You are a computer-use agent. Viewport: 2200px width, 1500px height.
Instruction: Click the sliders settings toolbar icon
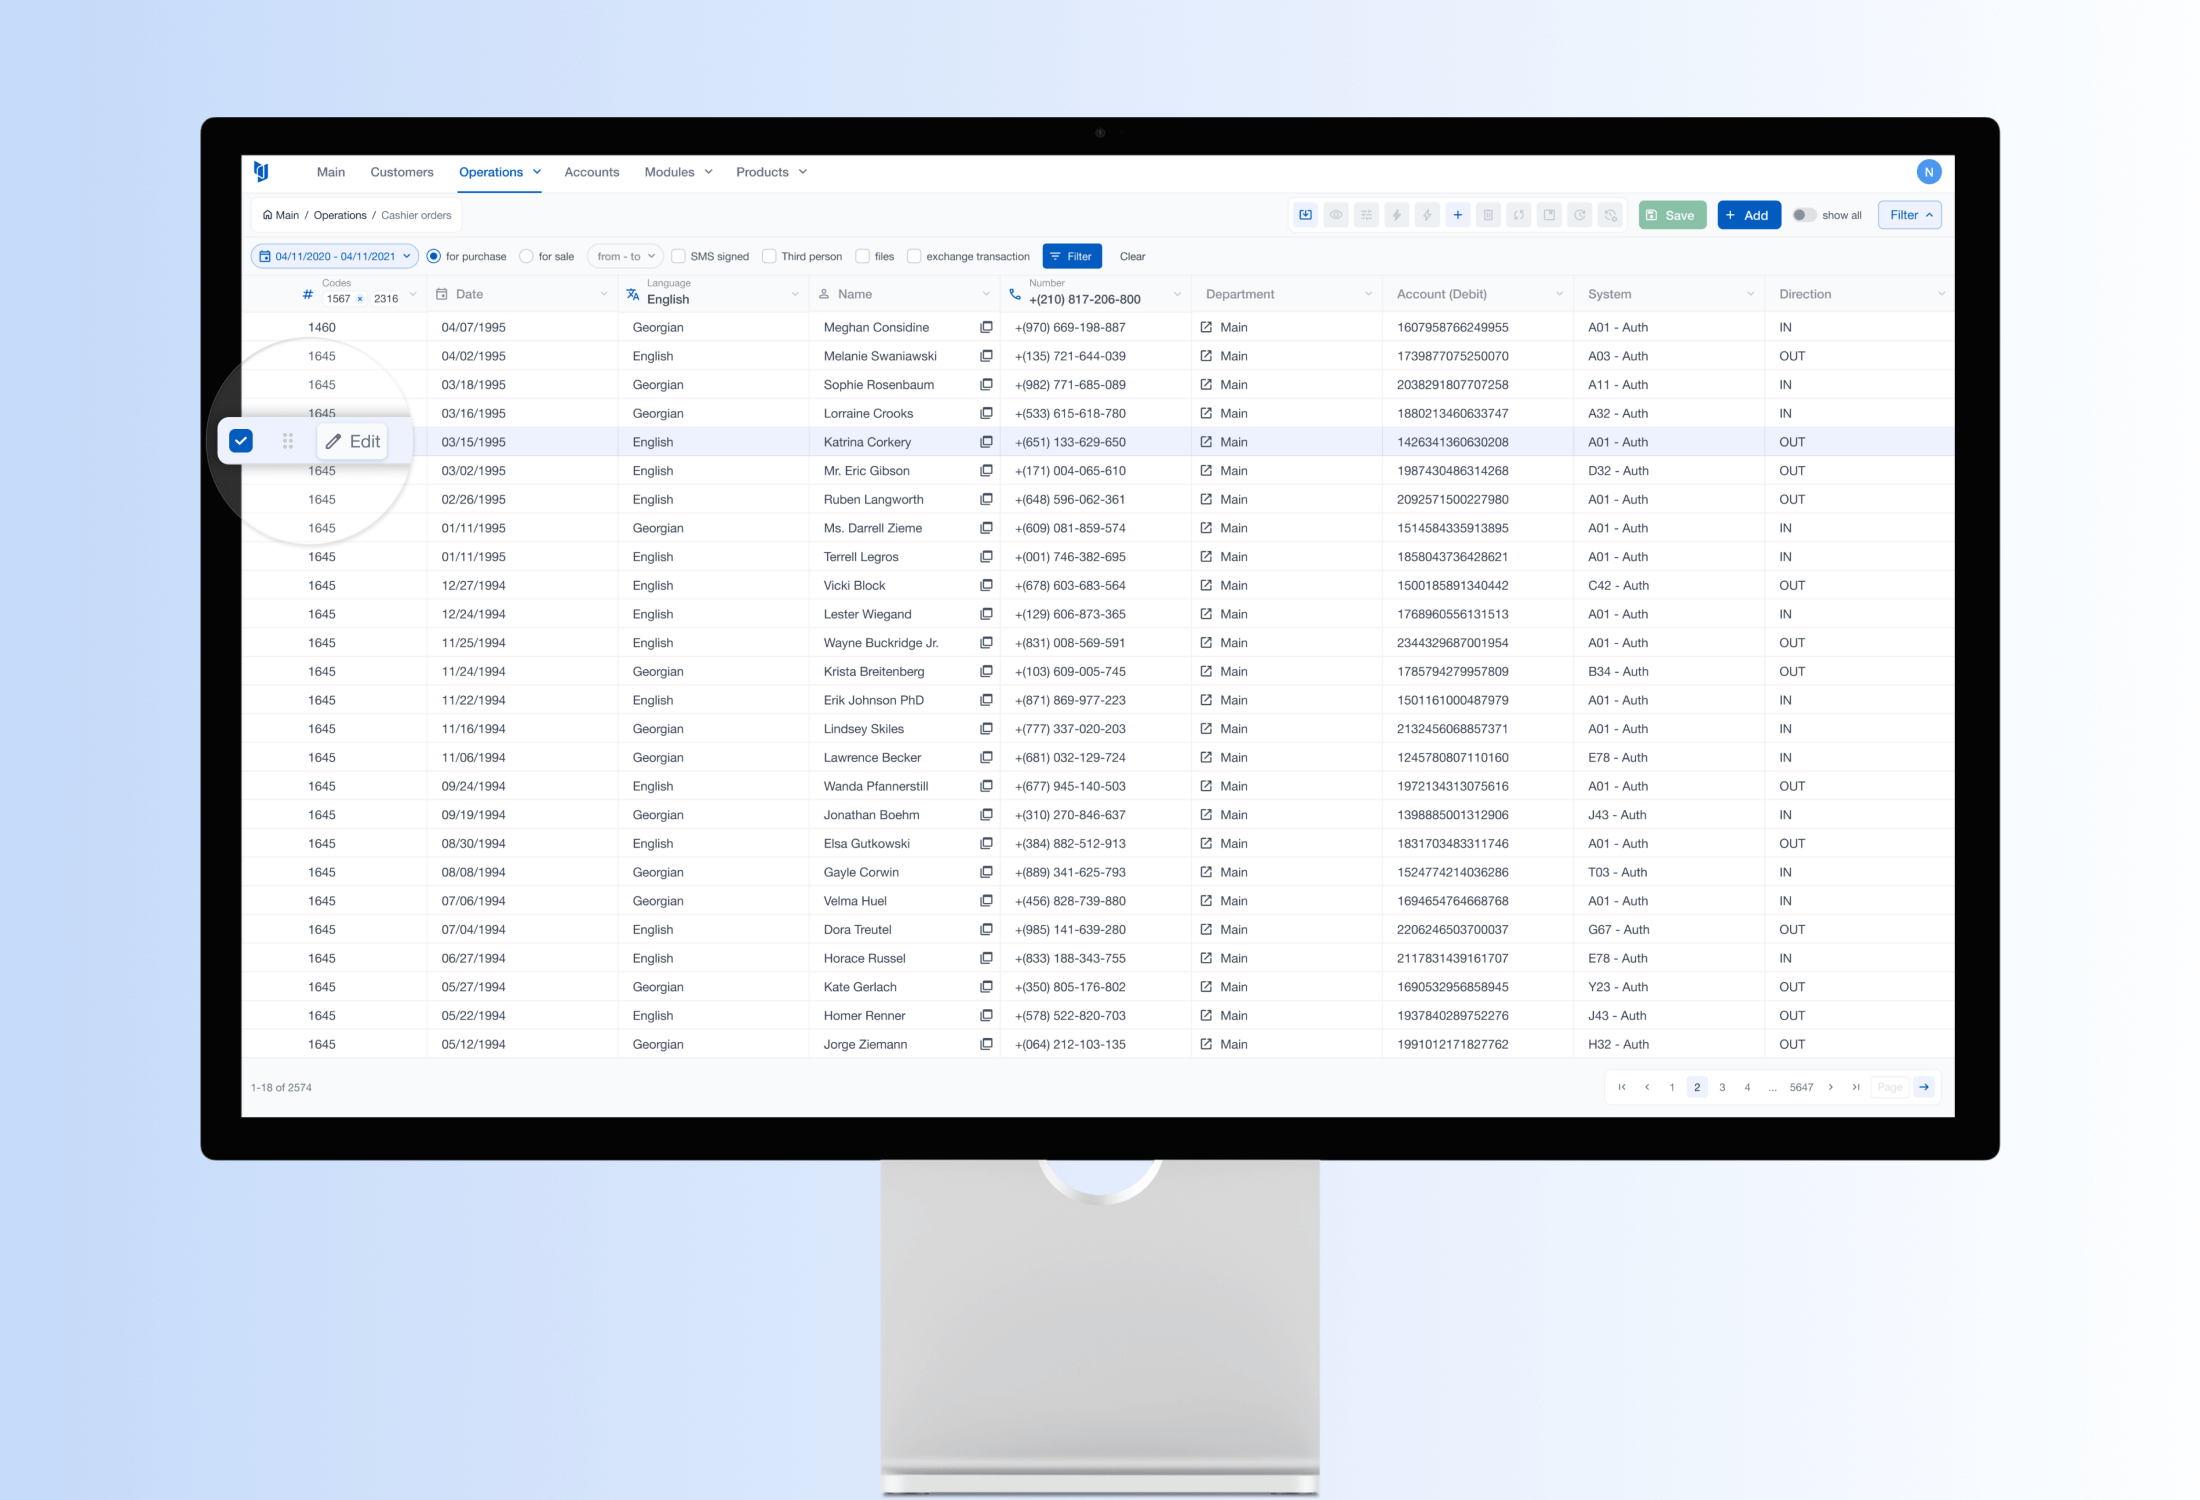tap(1366, 215)
